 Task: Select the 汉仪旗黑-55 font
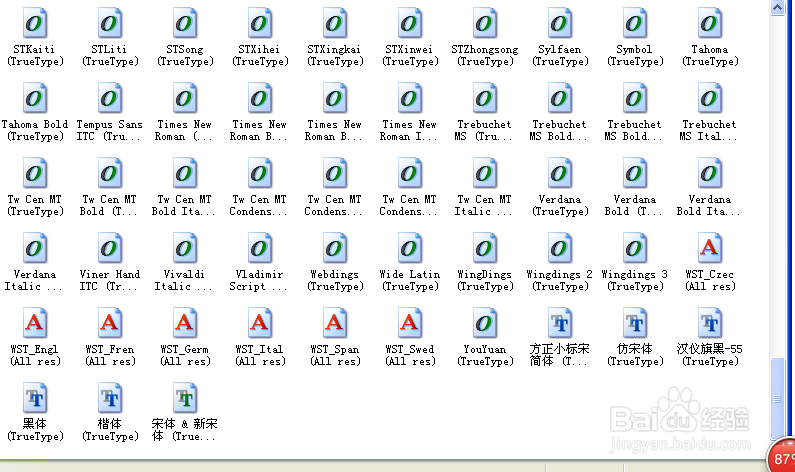(x=710, y=323)
